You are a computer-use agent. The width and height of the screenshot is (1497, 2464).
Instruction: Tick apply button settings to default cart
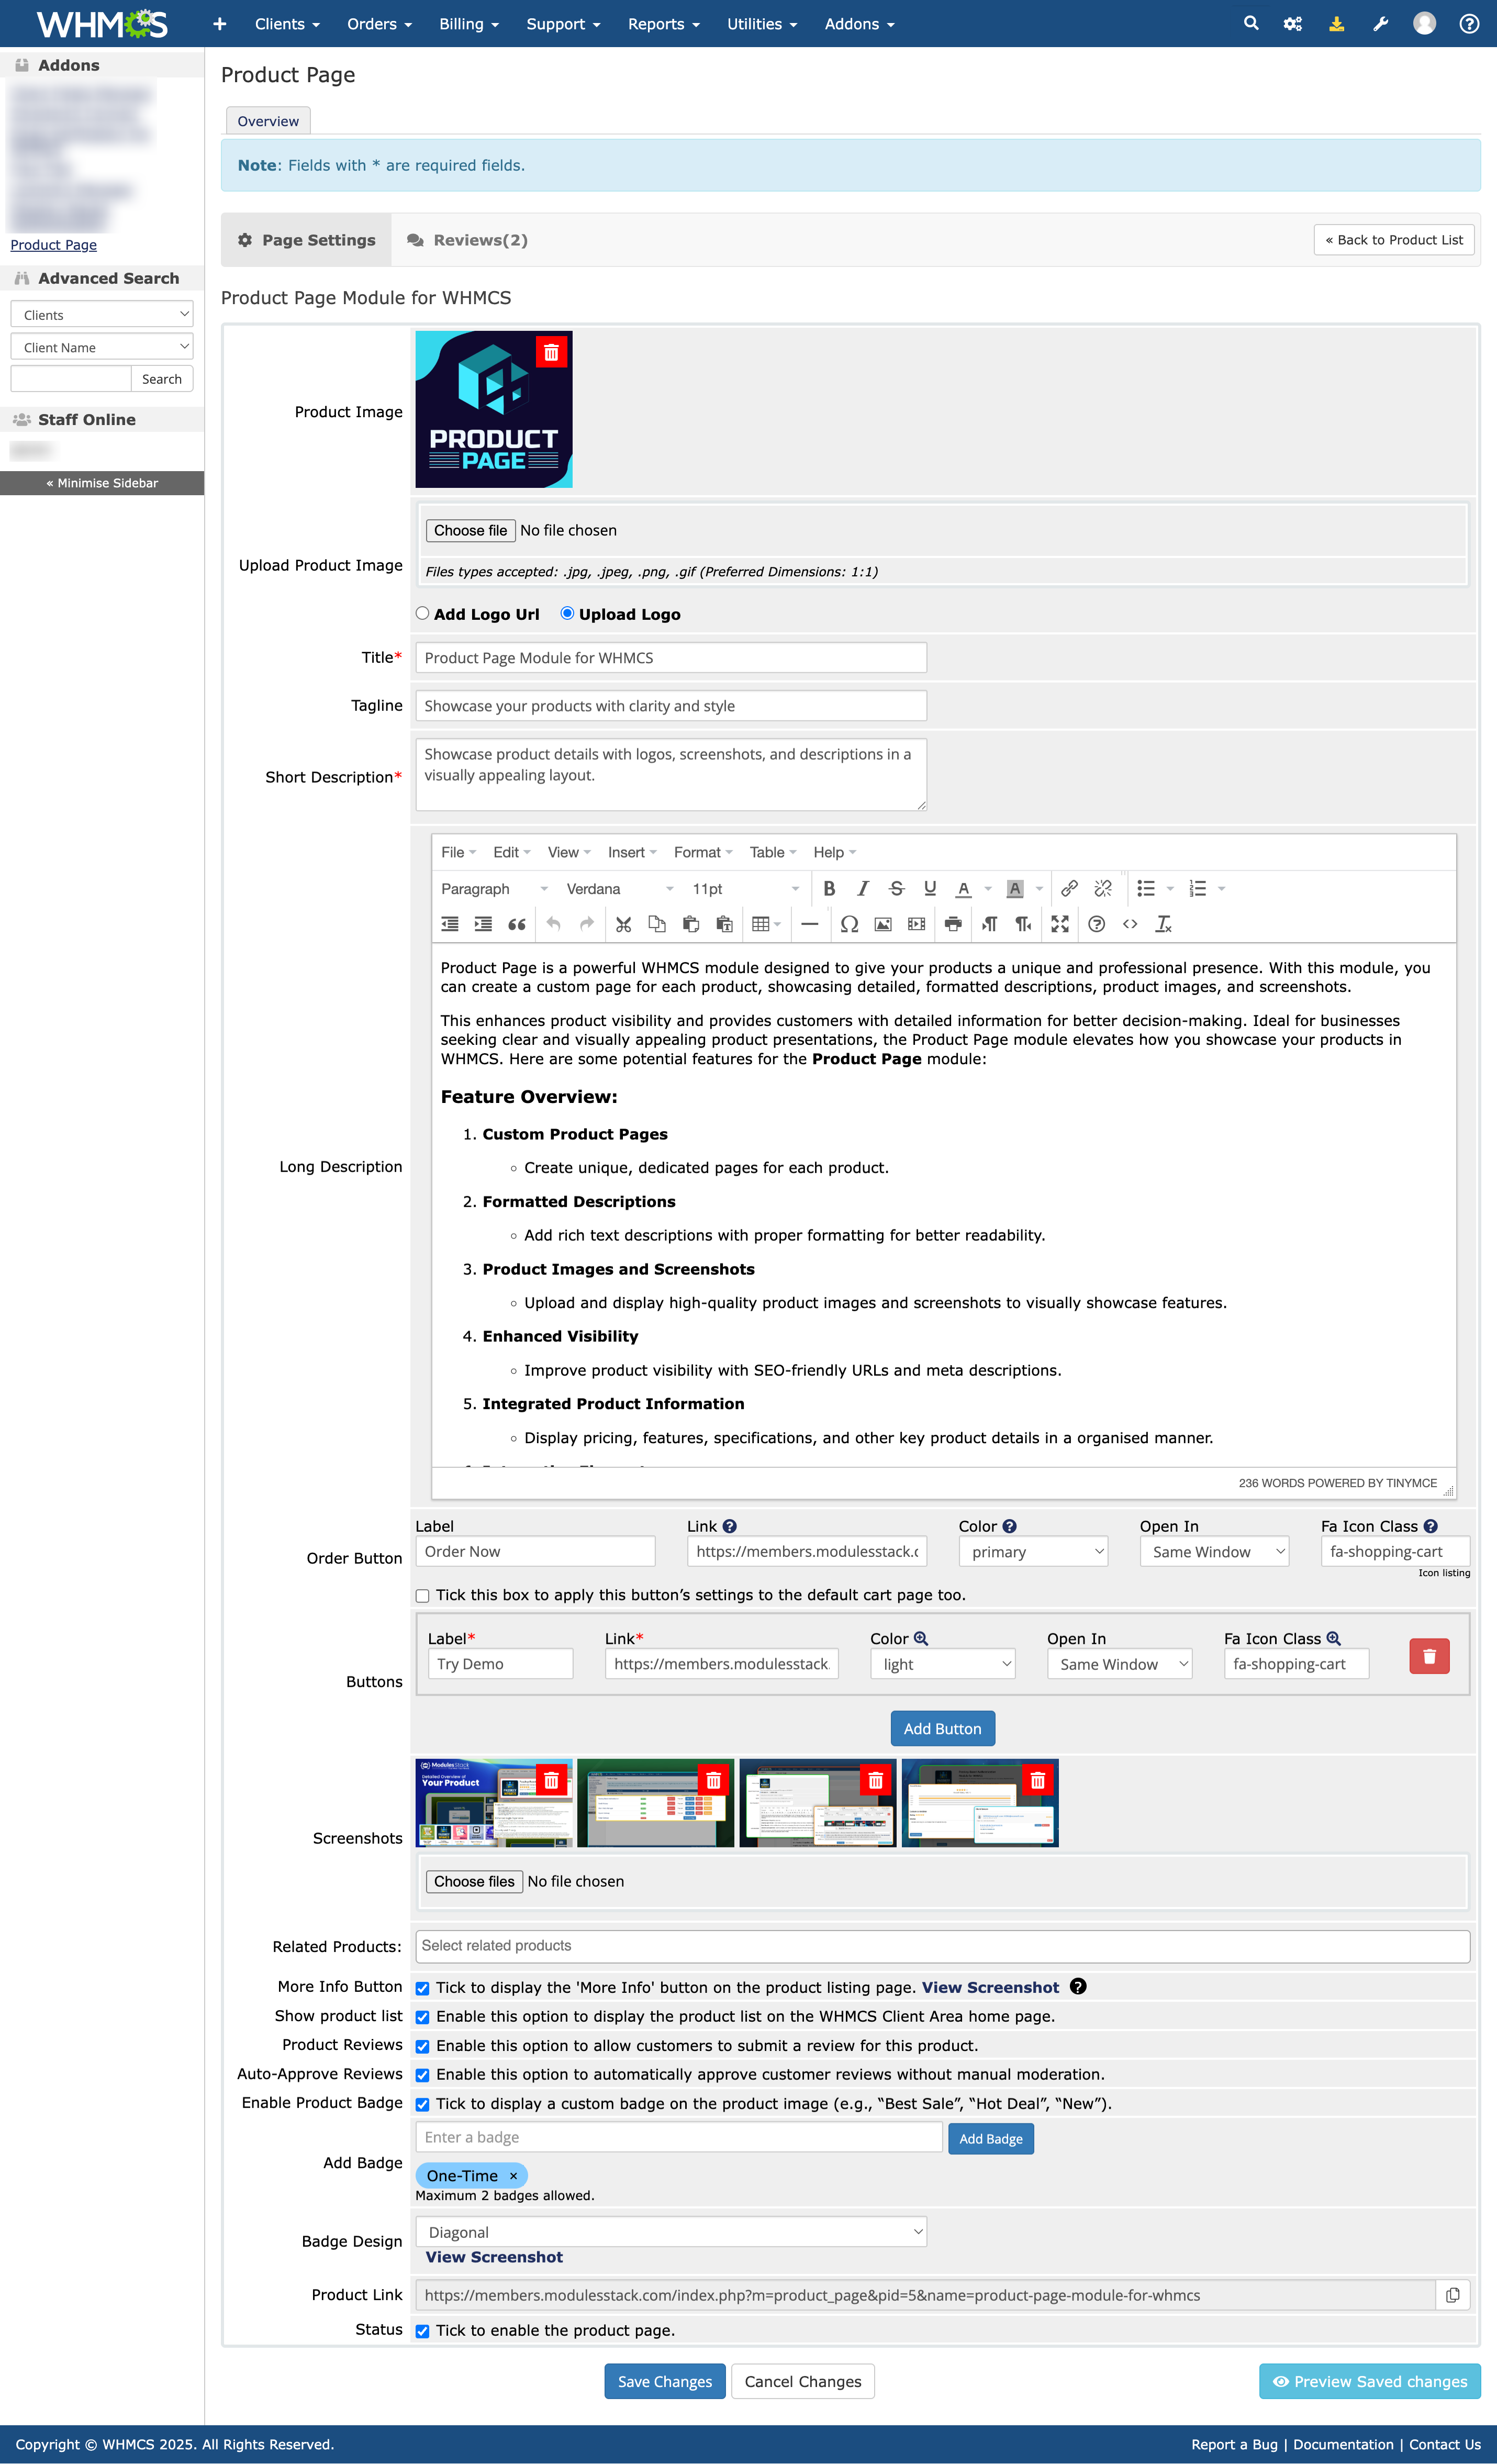pos(423,1596)
